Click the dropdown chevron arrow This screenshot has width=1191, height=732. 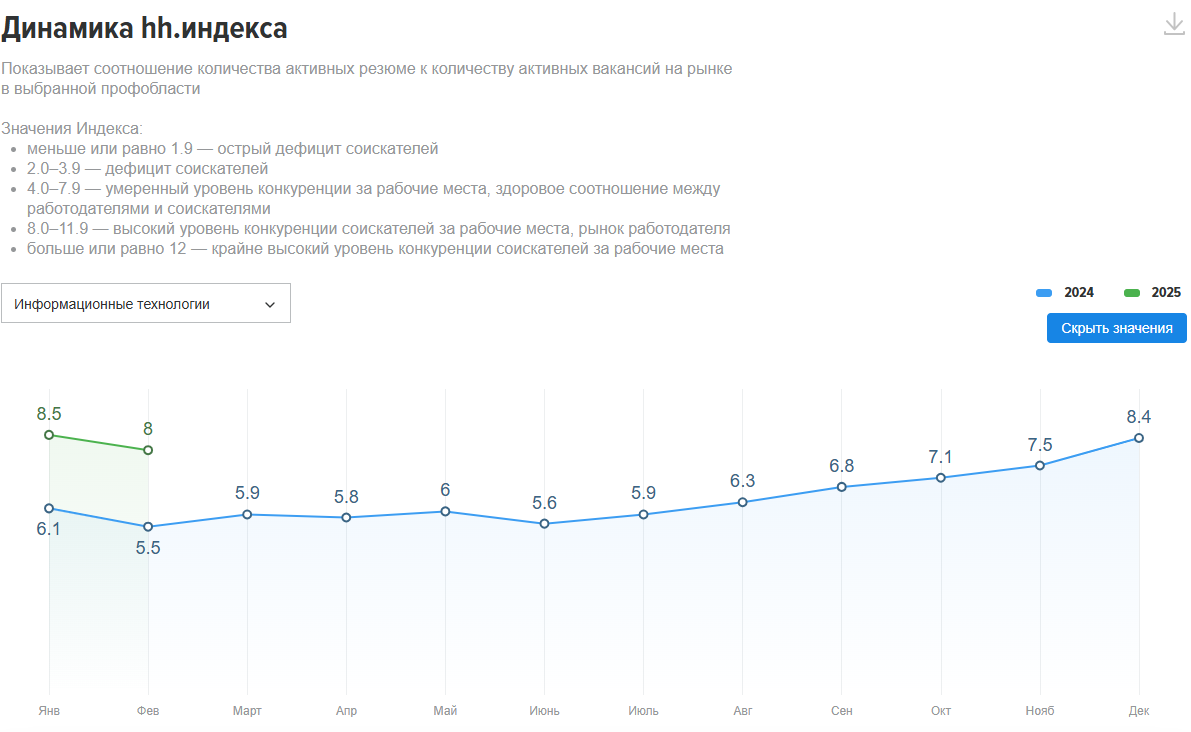coord(269,305)
